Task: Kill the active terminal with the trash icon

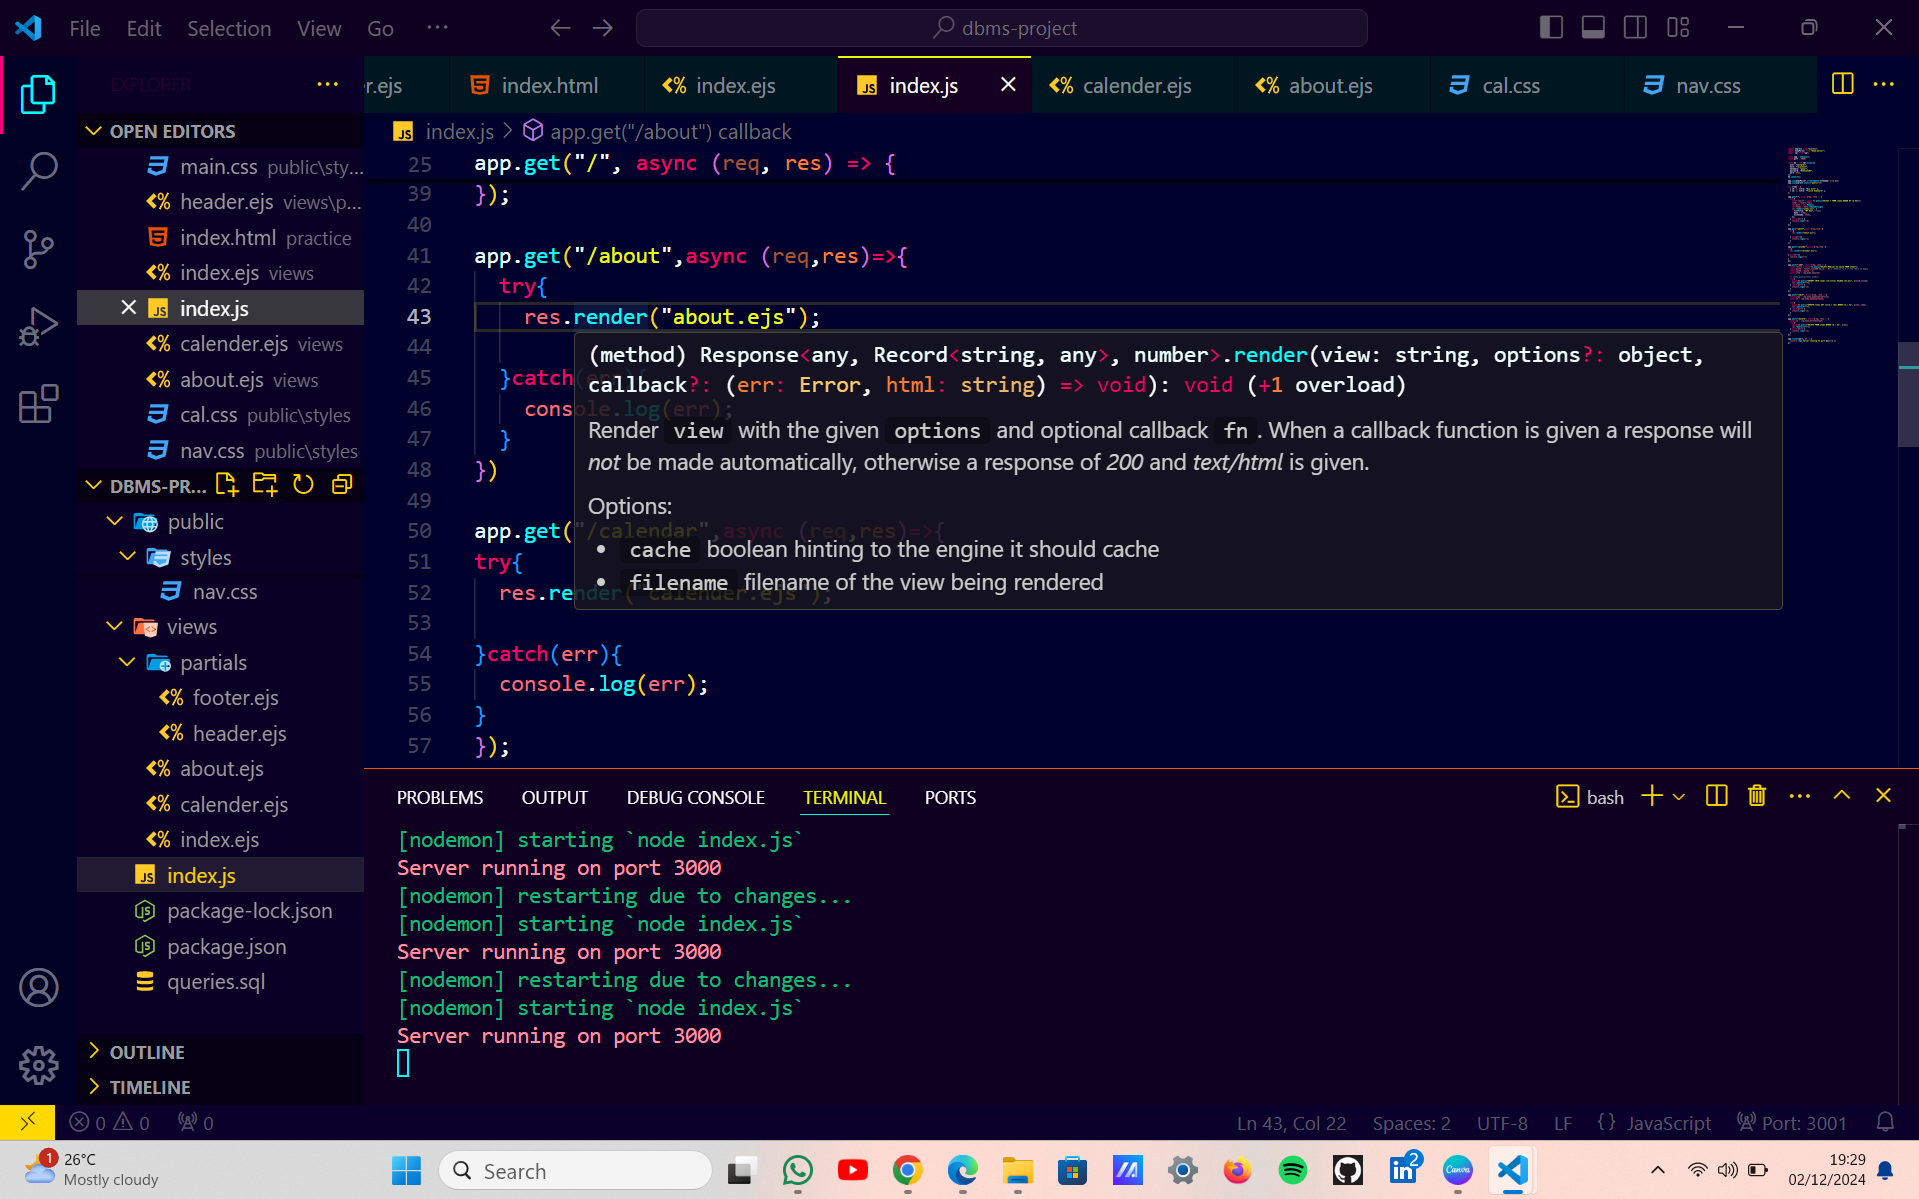Action: [1757, 795]
